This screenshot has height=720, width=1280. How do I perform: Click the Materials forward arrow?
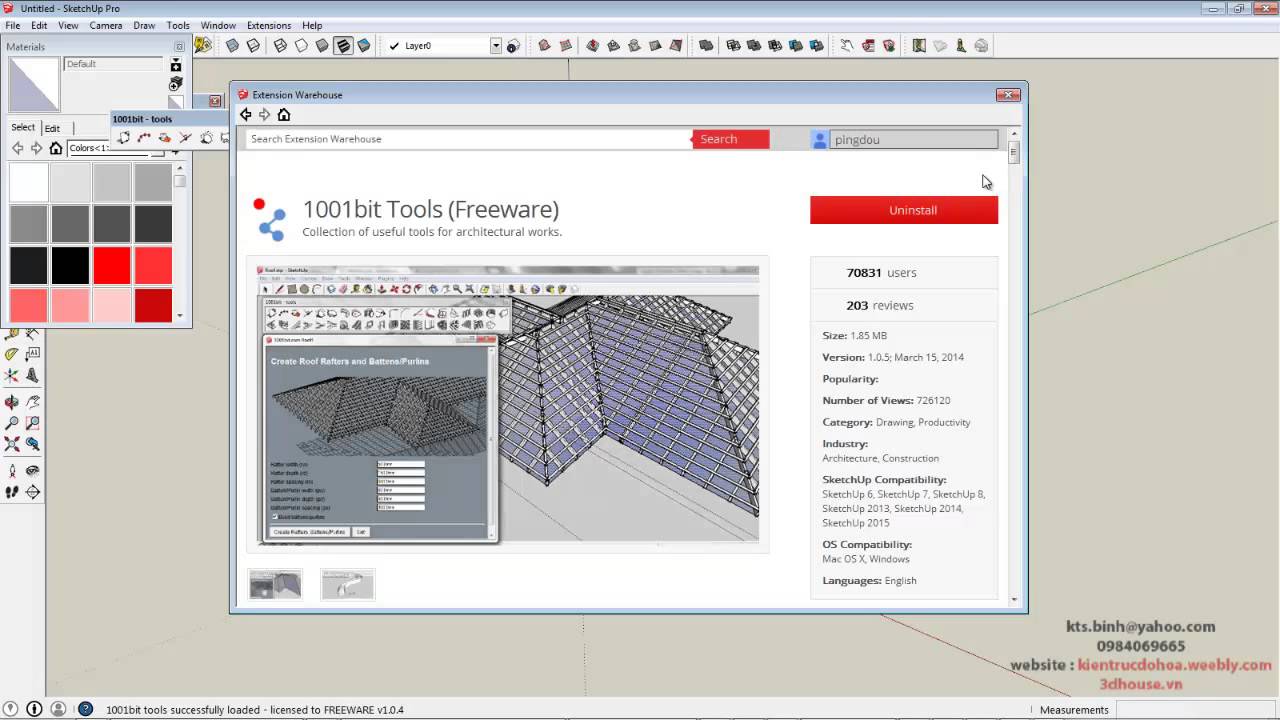36,148
